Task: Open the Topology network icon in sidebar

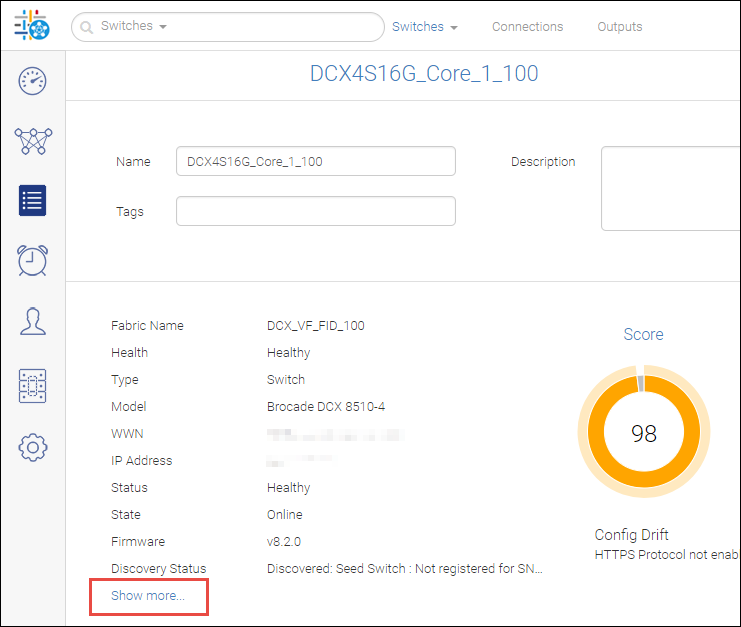Action: pyautogui.click(x=33, y=141)
